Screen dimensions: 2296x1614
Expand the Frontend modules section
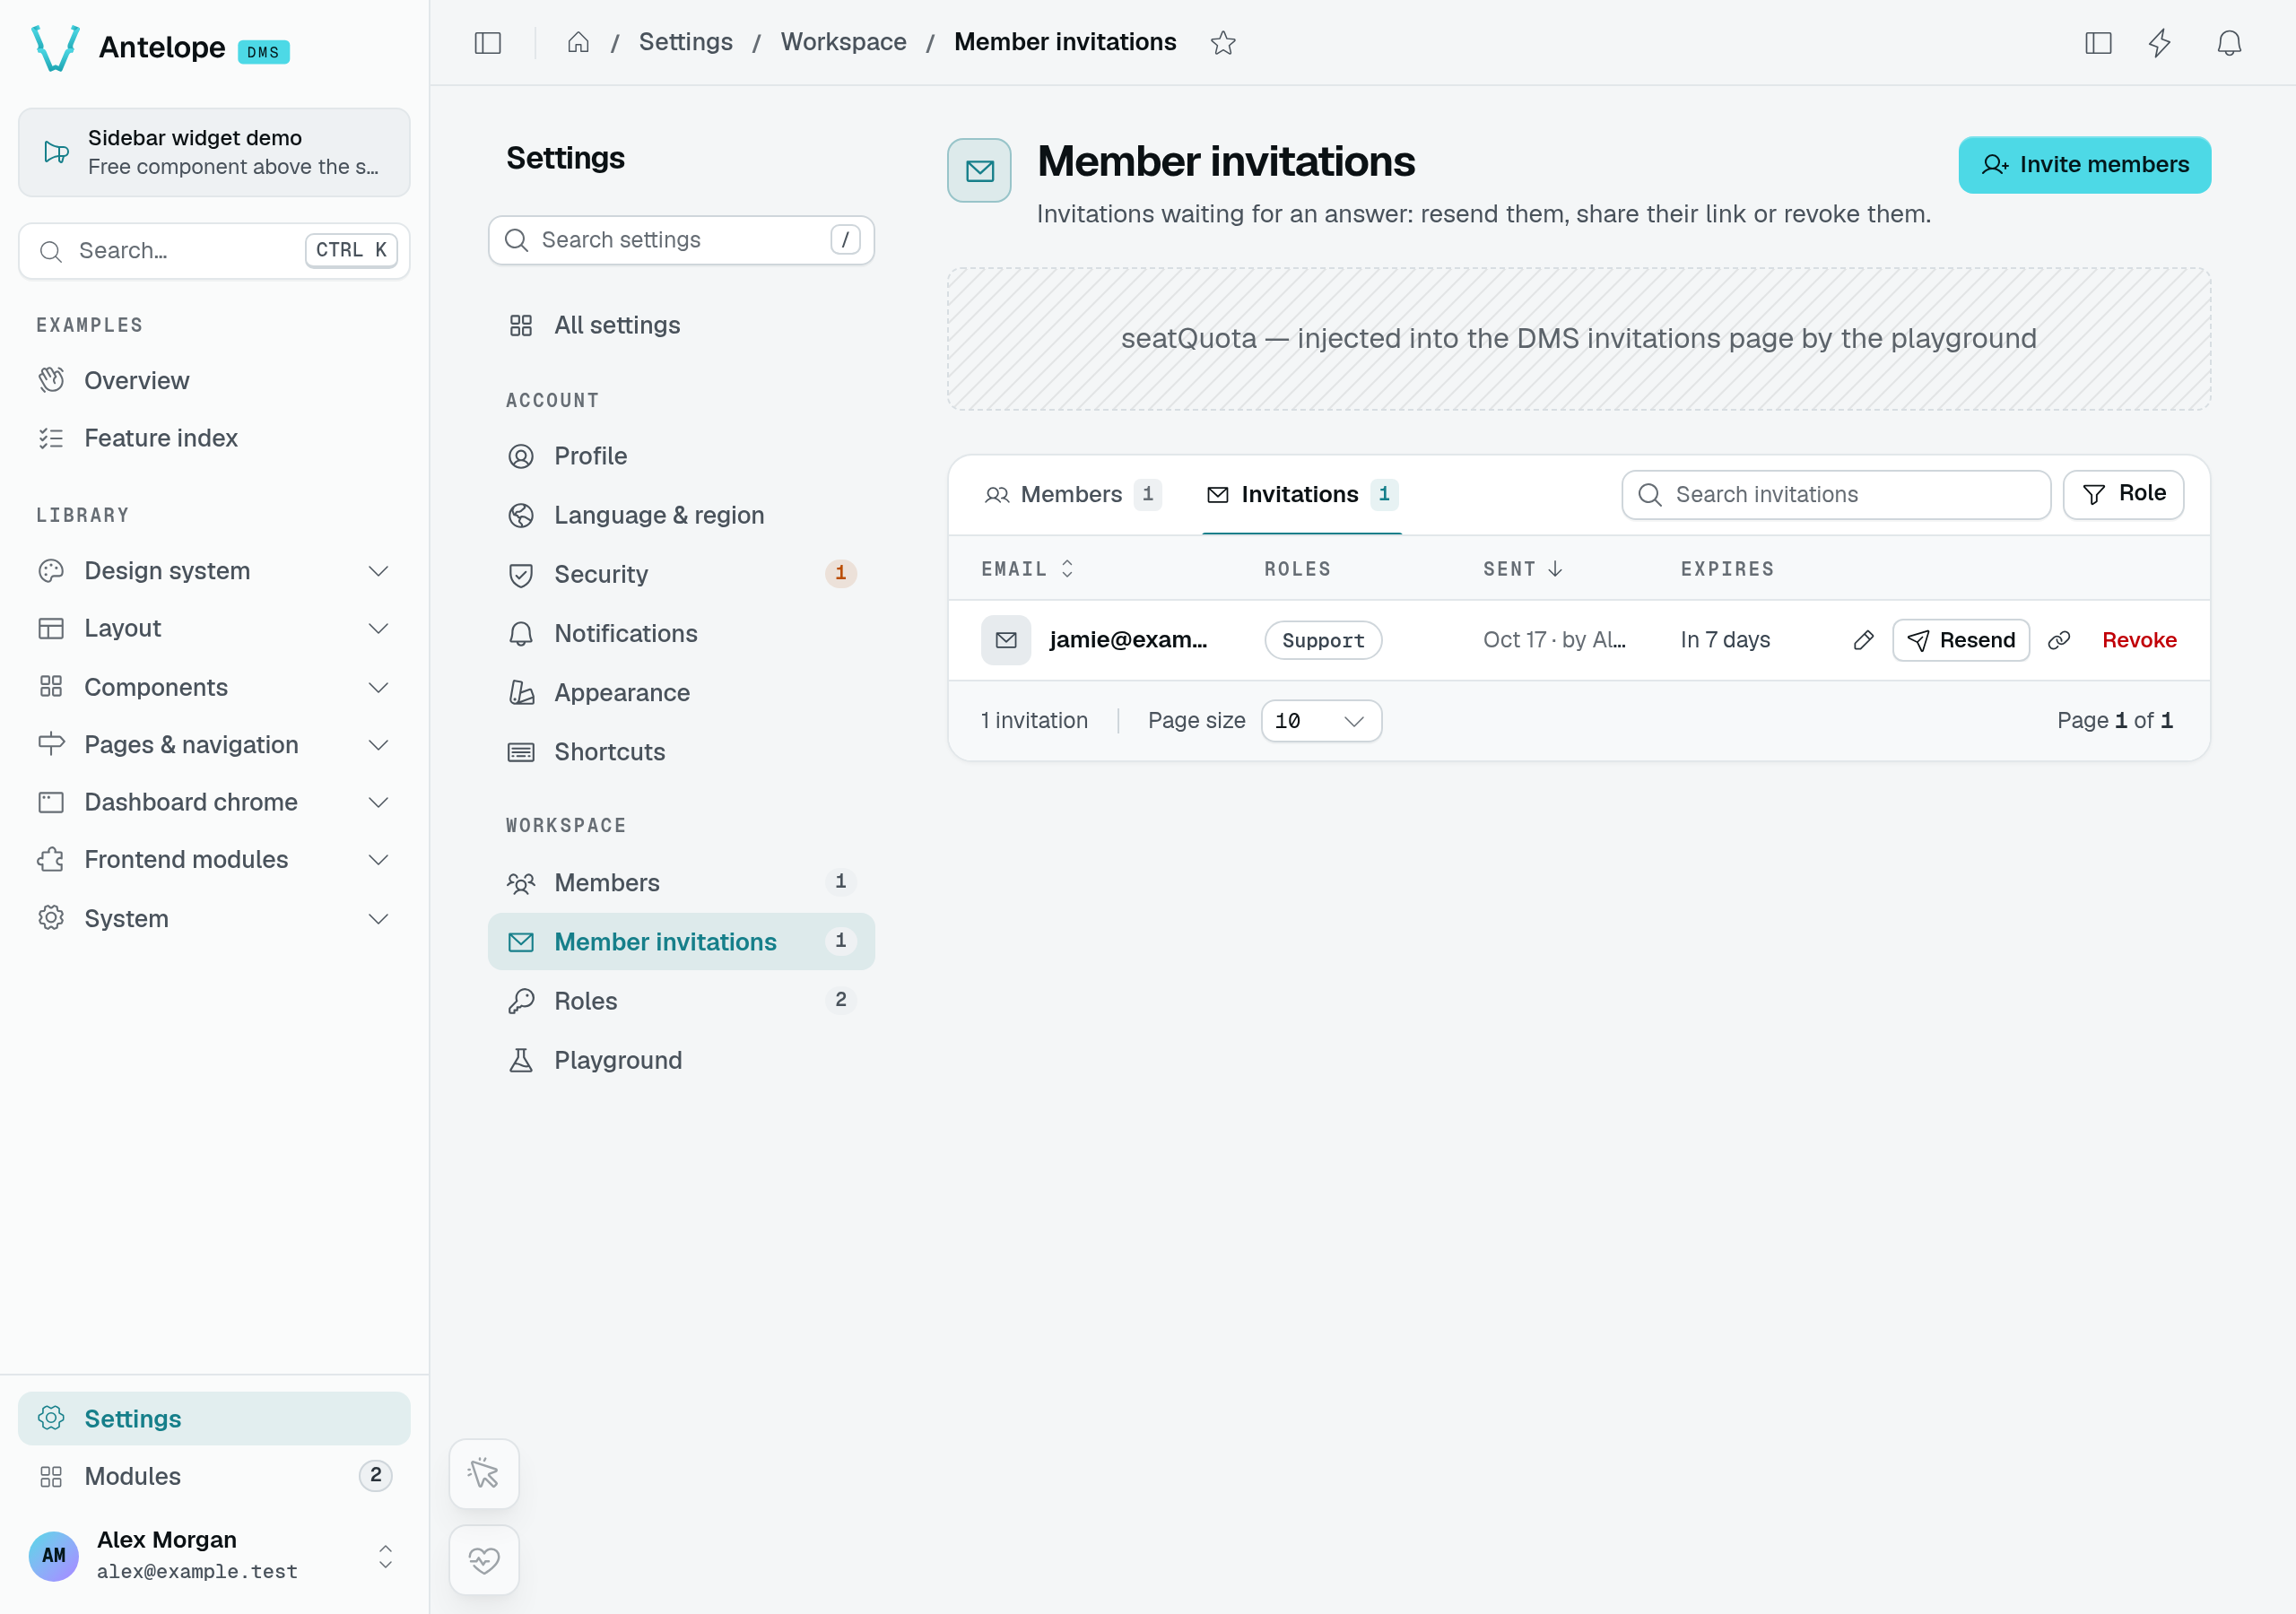214,859
